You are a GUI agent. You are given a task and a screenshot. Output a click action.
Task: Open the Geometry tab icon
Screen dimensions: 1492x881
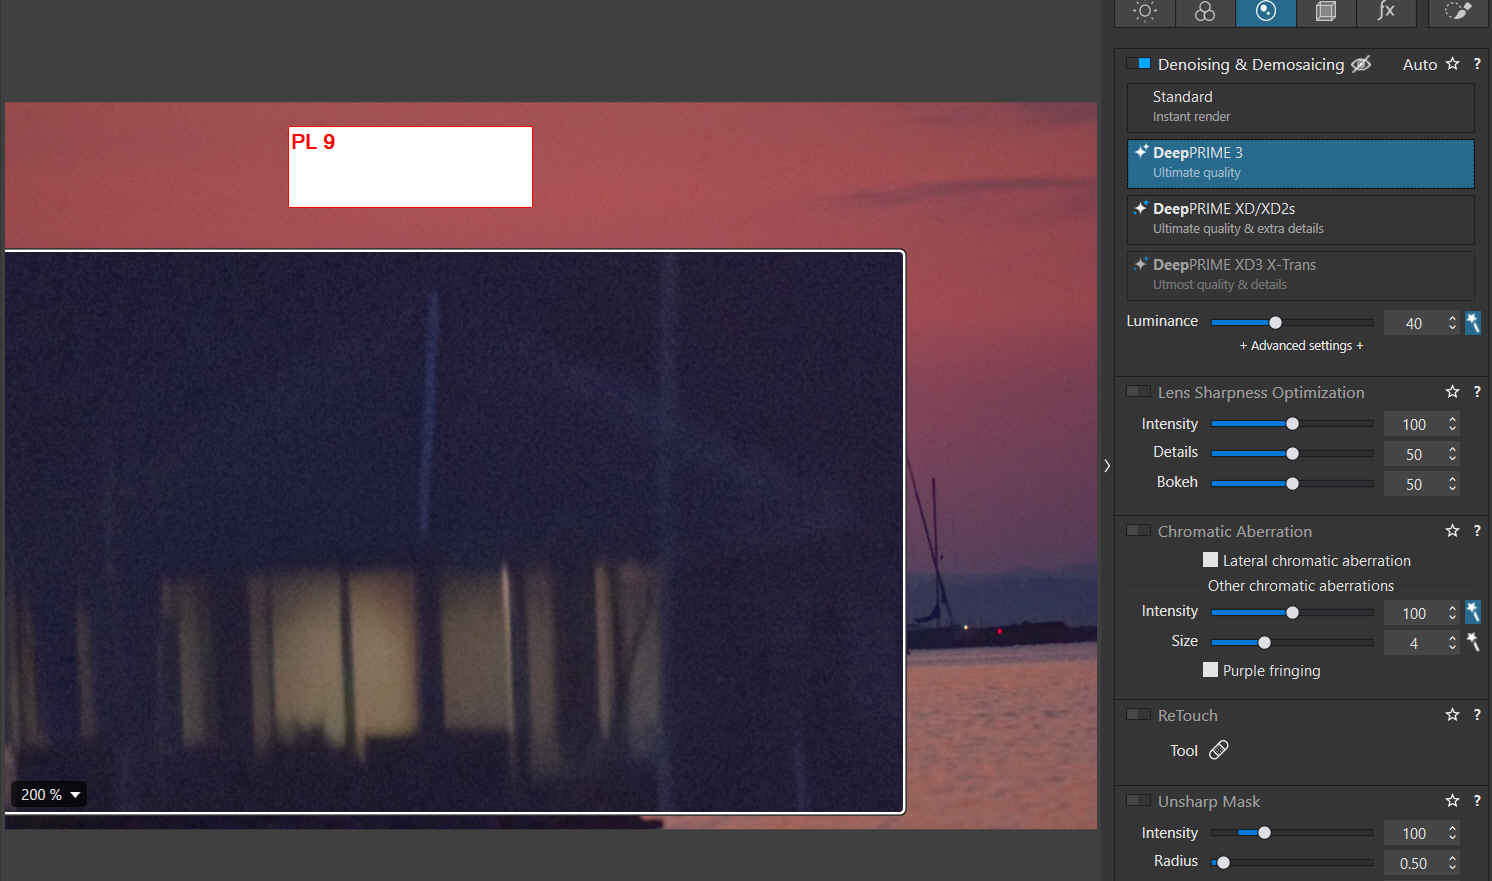click(1326, 12)
